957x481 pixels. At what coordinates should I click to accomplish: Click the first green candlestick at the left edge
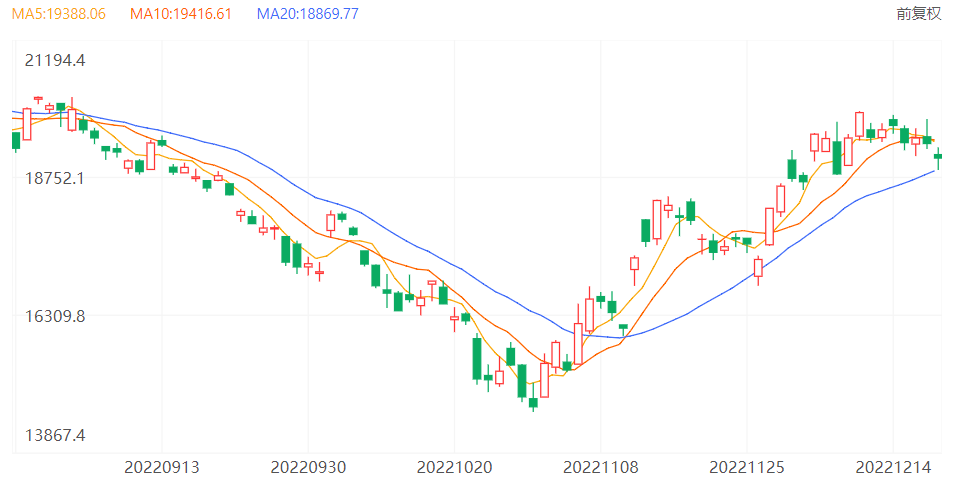pos(16,141)
